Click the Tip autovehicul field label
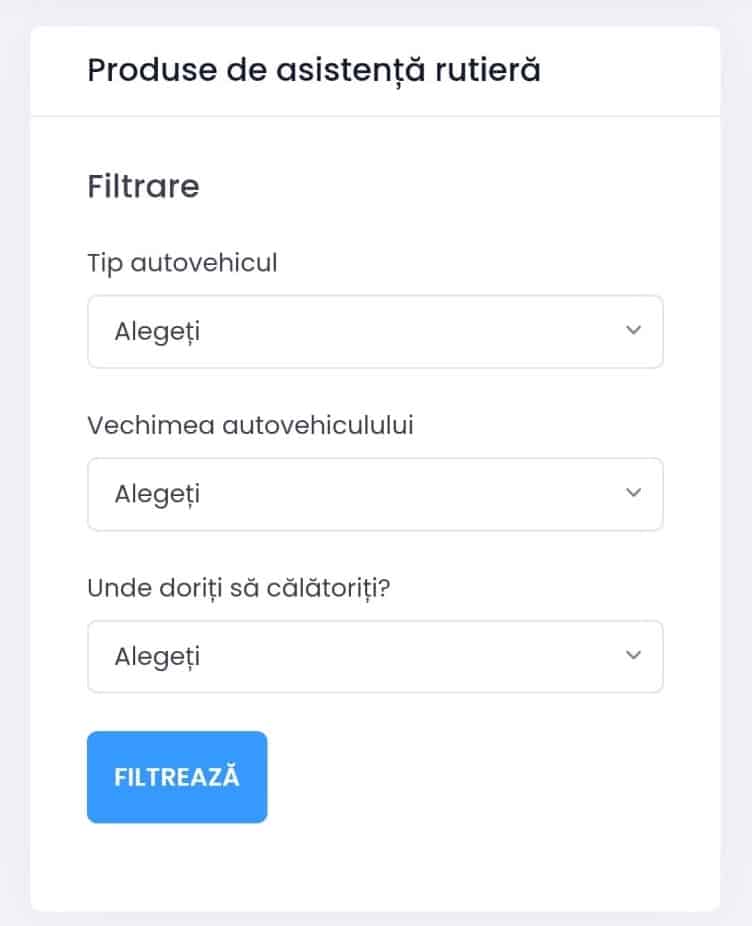The height and width of the screenshot is (926, 752). pyautogui.click(x=182, y=263)
